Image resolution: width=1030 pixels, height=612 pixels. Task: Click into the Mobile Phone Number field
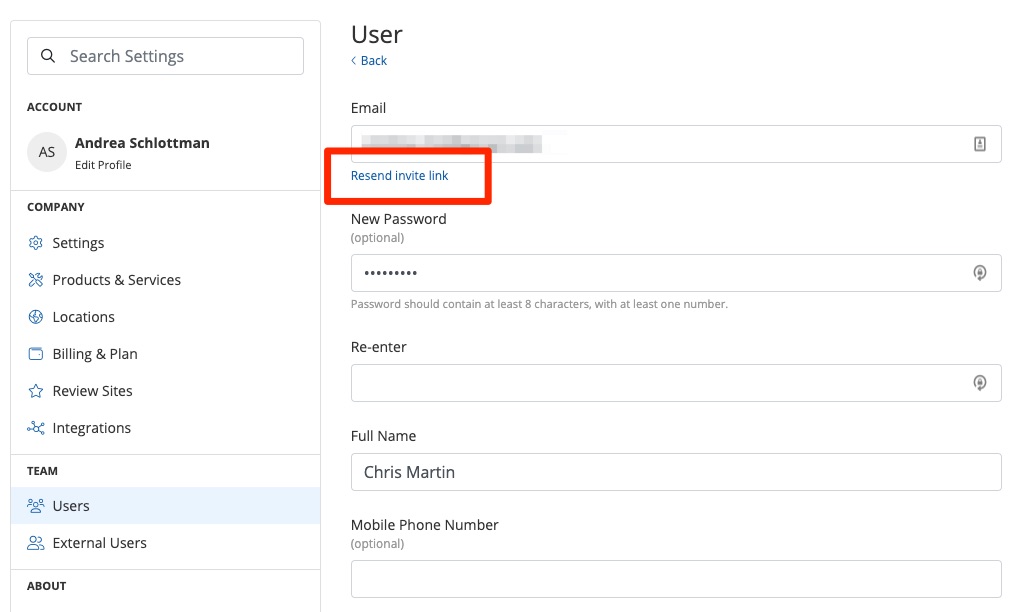[675, 579]
